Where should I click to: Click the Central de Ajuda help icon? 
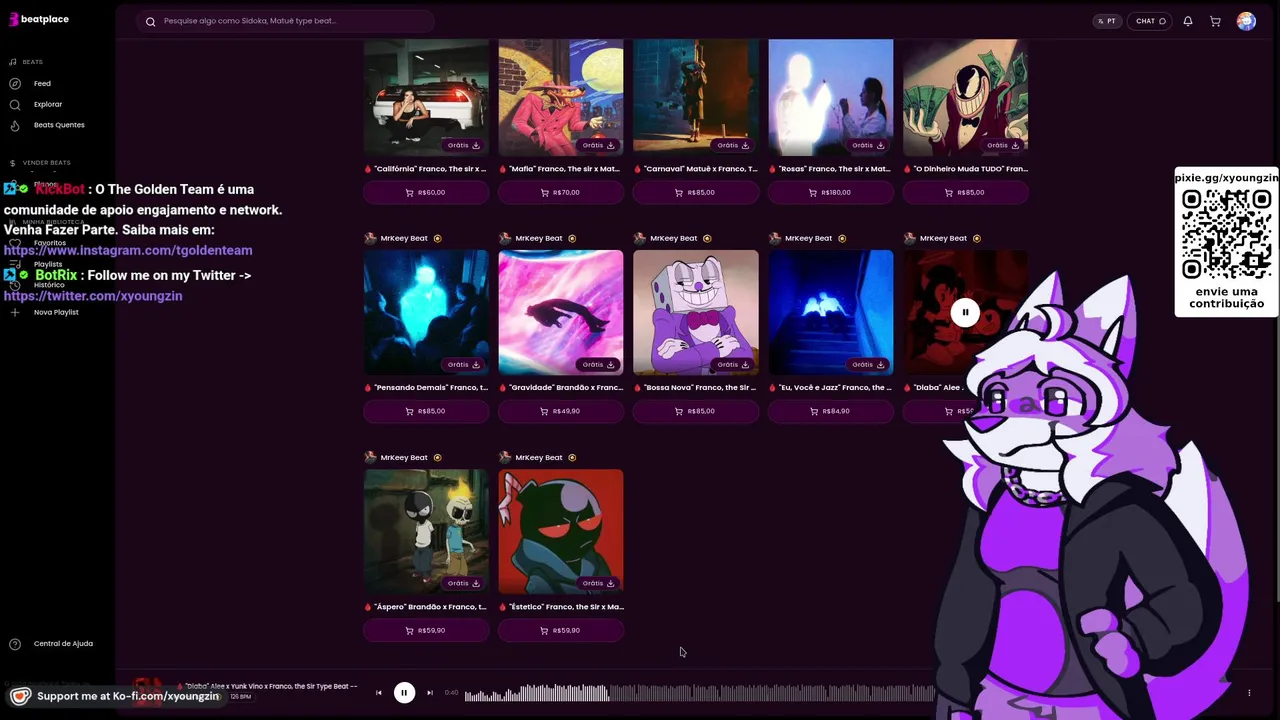[15, 644]
